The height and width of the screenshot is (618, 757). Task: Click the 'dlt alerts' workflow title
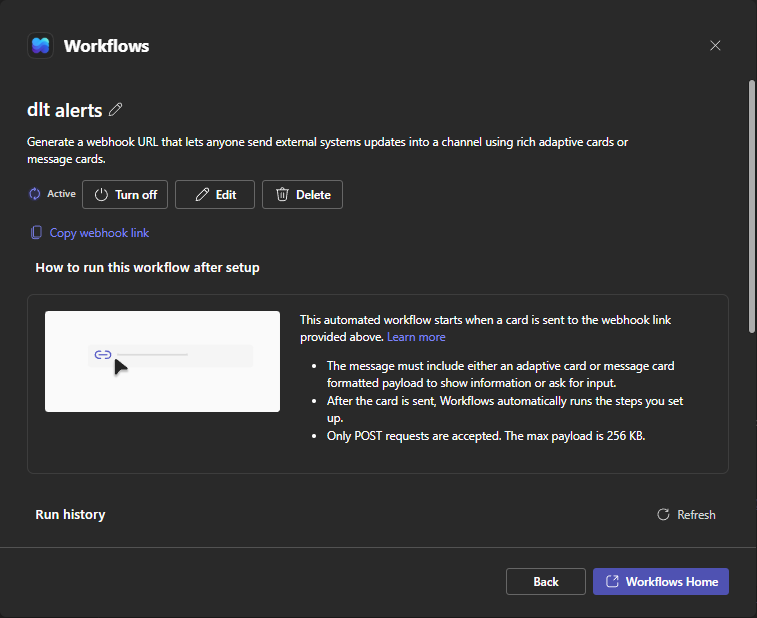pyautogui.click(x=65, y=110)
